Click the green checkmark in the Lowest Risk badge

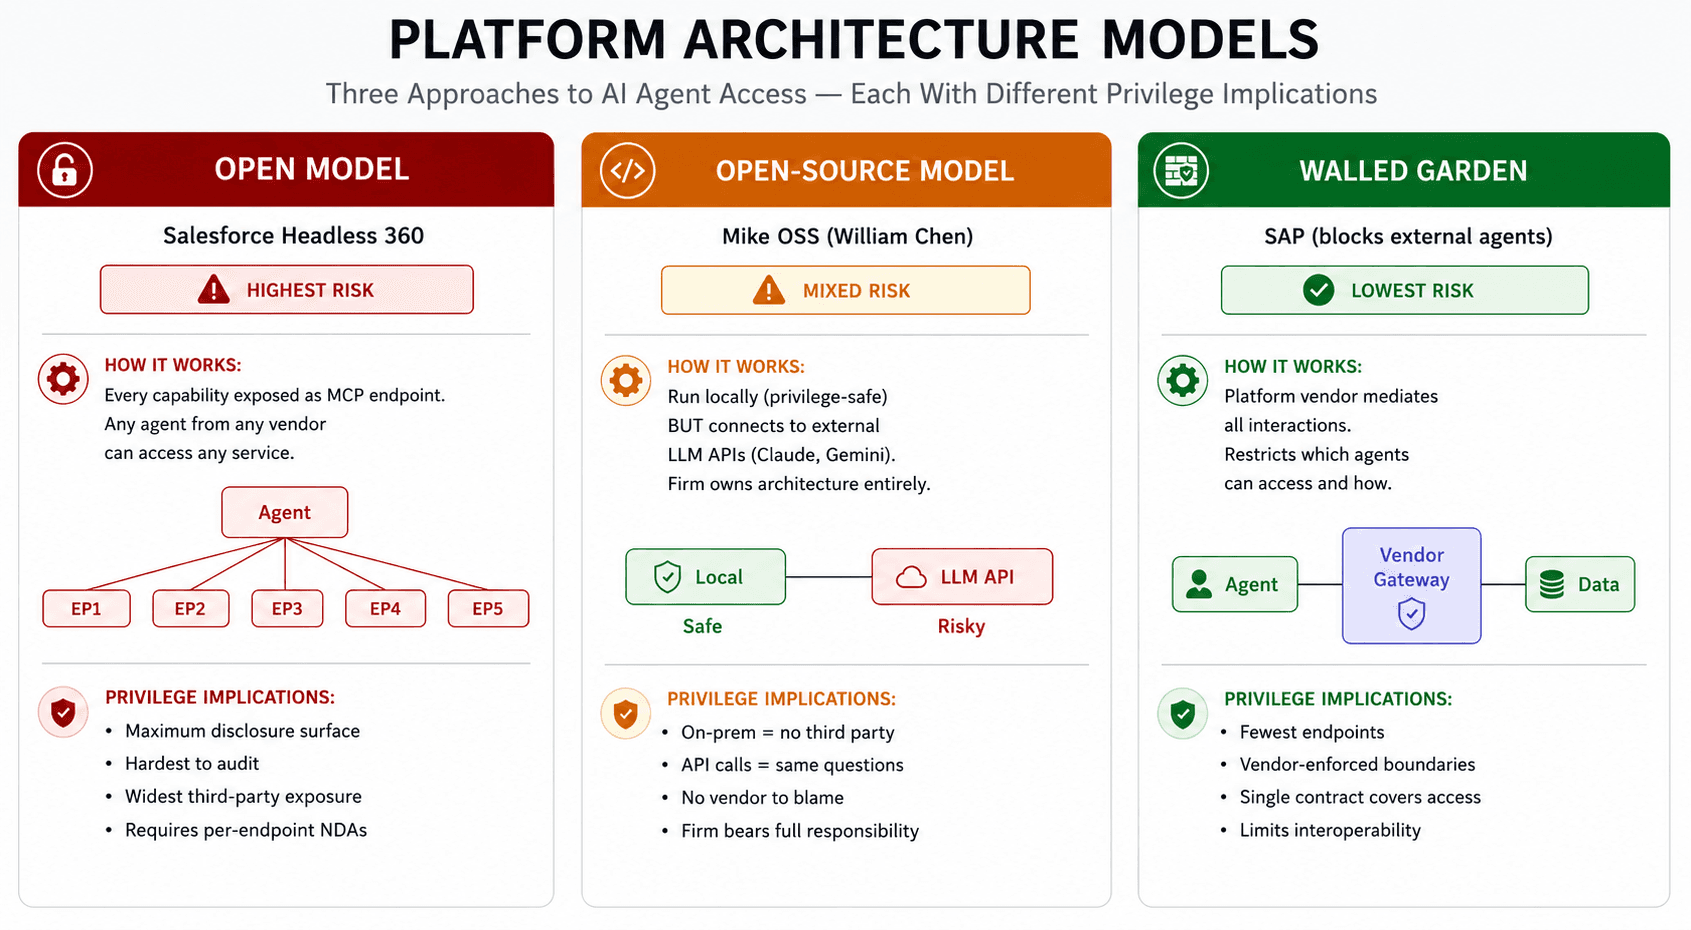(x=1319, y=291)
